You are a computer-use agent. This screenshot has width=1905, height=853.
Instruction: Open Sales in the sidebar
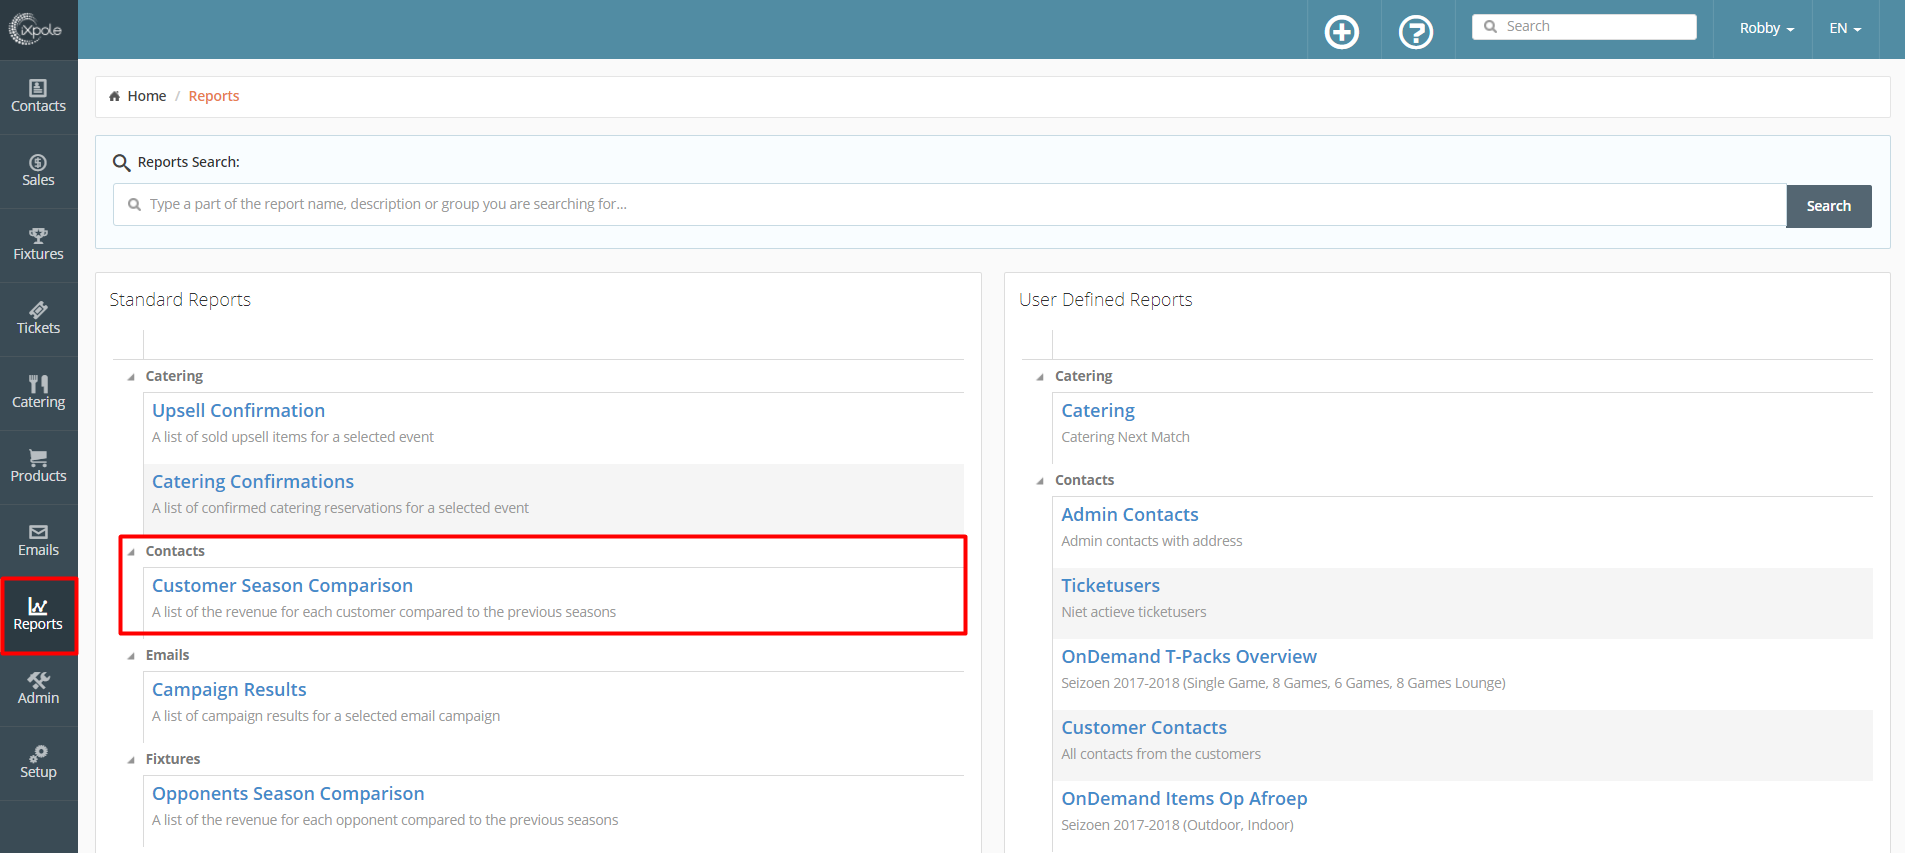click(x=38, y=171)
